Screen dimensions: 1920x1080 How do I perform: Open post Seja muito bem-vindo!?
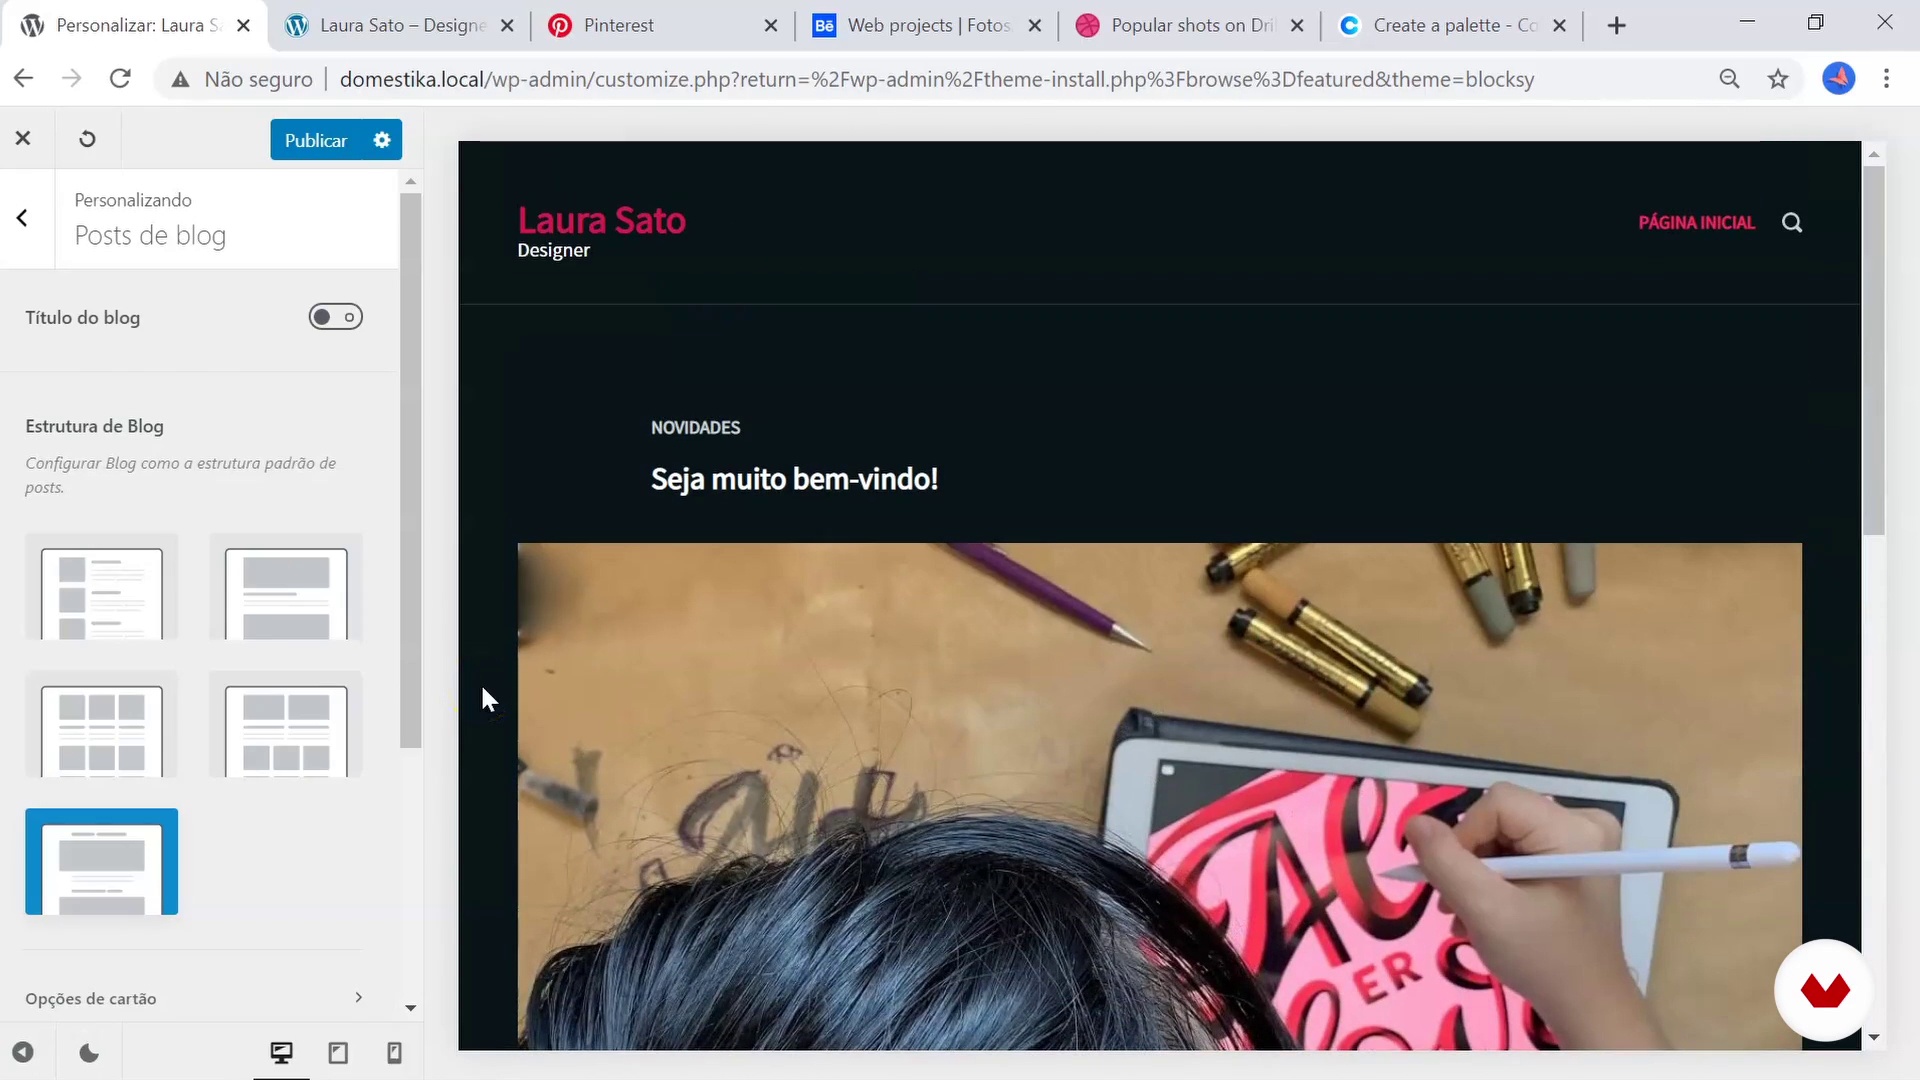point(794,479)
